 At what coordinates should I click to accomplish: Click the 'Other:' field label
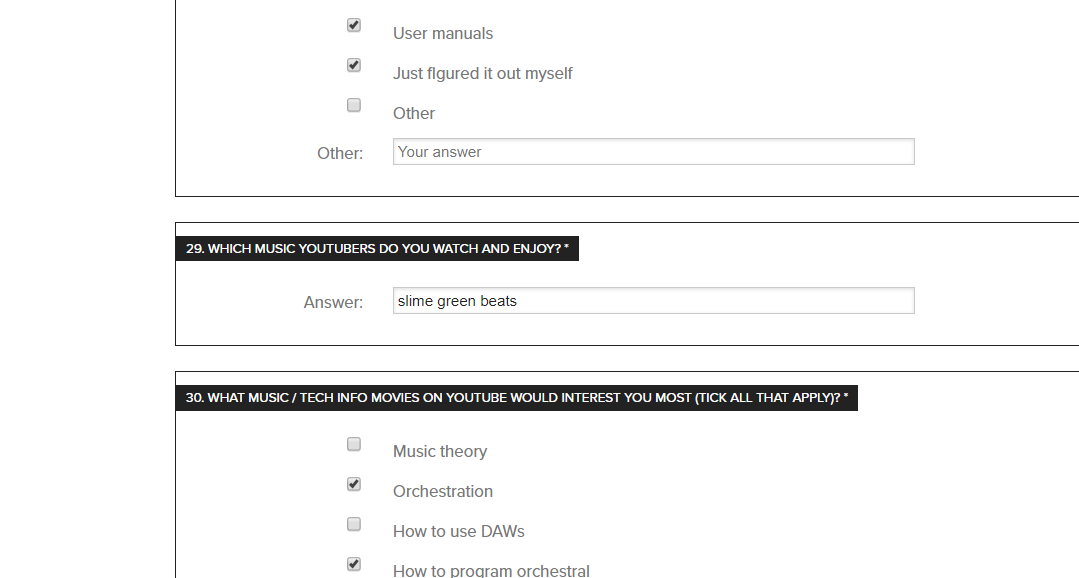coord(339,154)
